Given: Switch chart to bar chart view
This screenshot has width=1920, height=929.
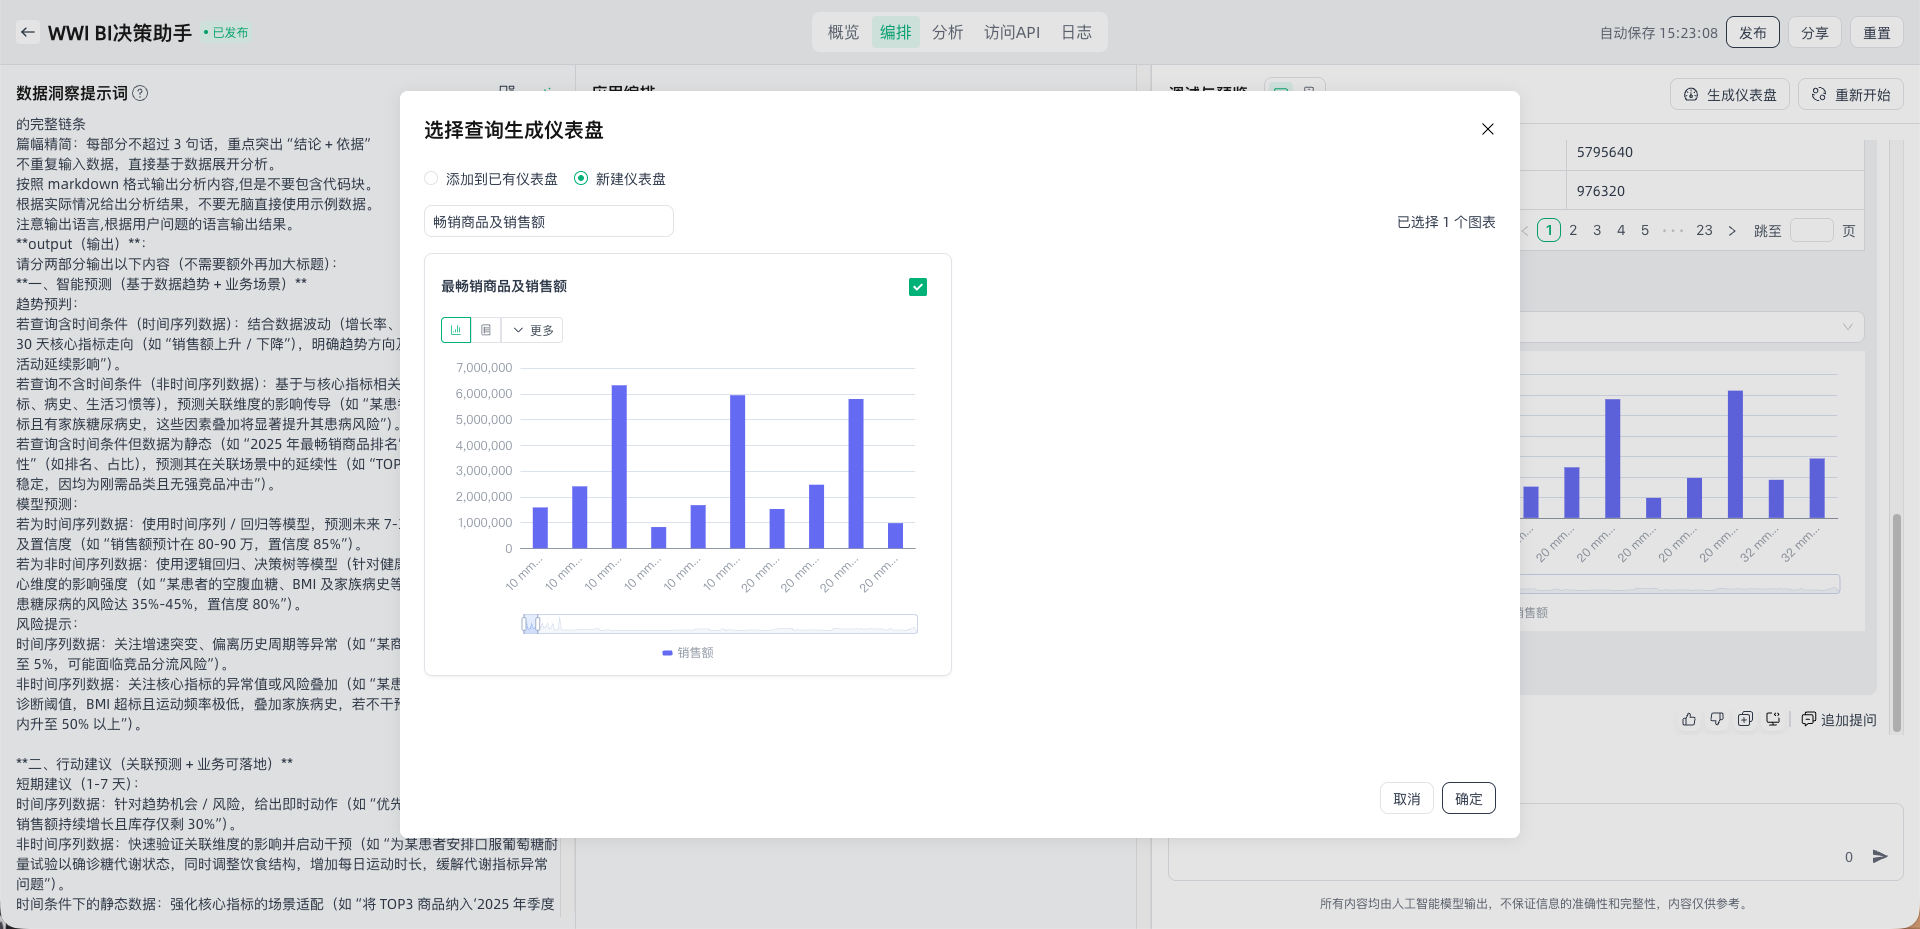Looking at the screenshot, I should pos(456,330).
